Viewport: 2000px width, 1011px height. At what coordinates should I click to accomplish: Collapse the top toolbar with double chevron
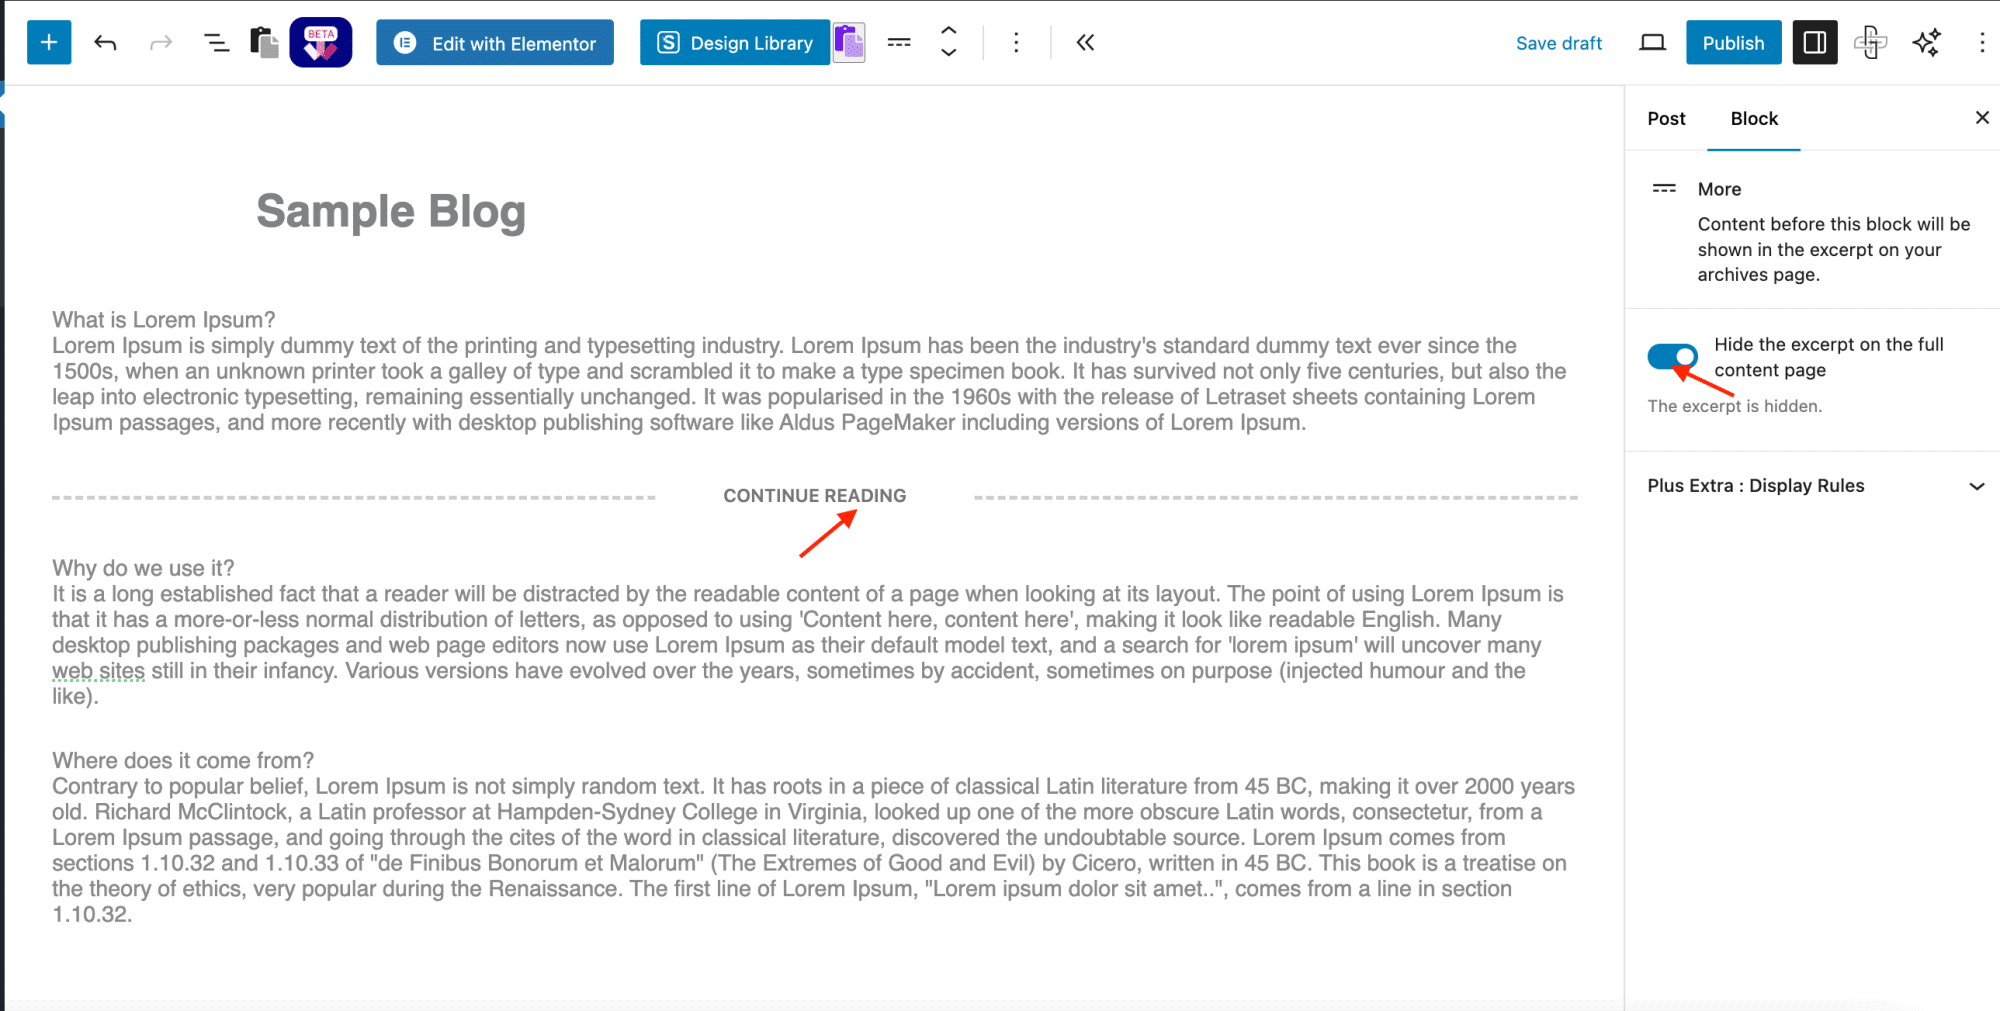1085,43
